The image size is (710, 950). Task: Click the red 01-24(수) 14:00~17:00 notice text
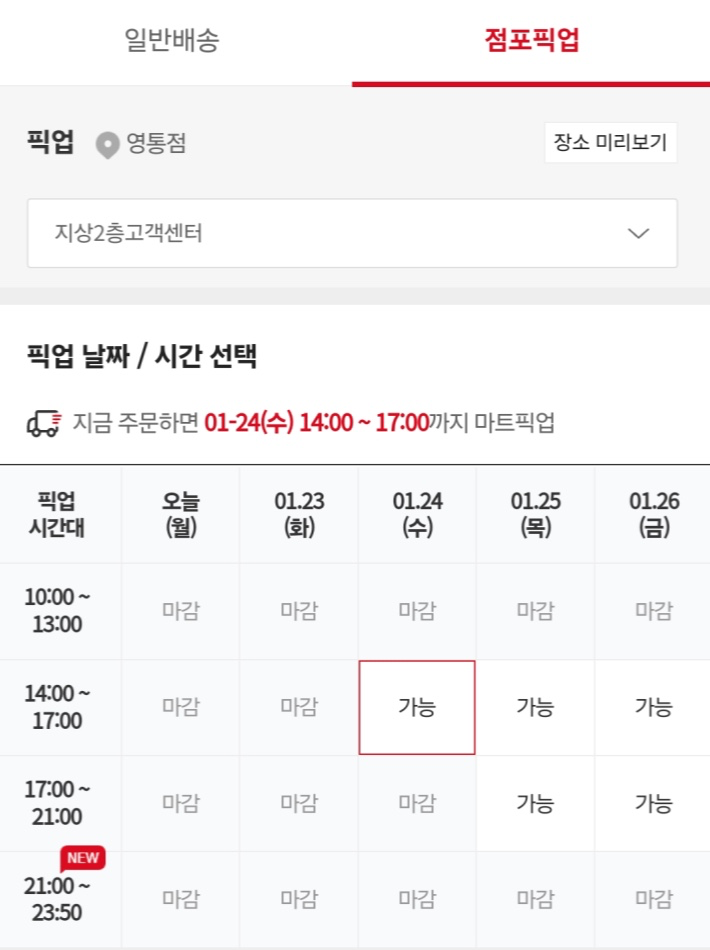pyautogui.click(x=320, y=422)
